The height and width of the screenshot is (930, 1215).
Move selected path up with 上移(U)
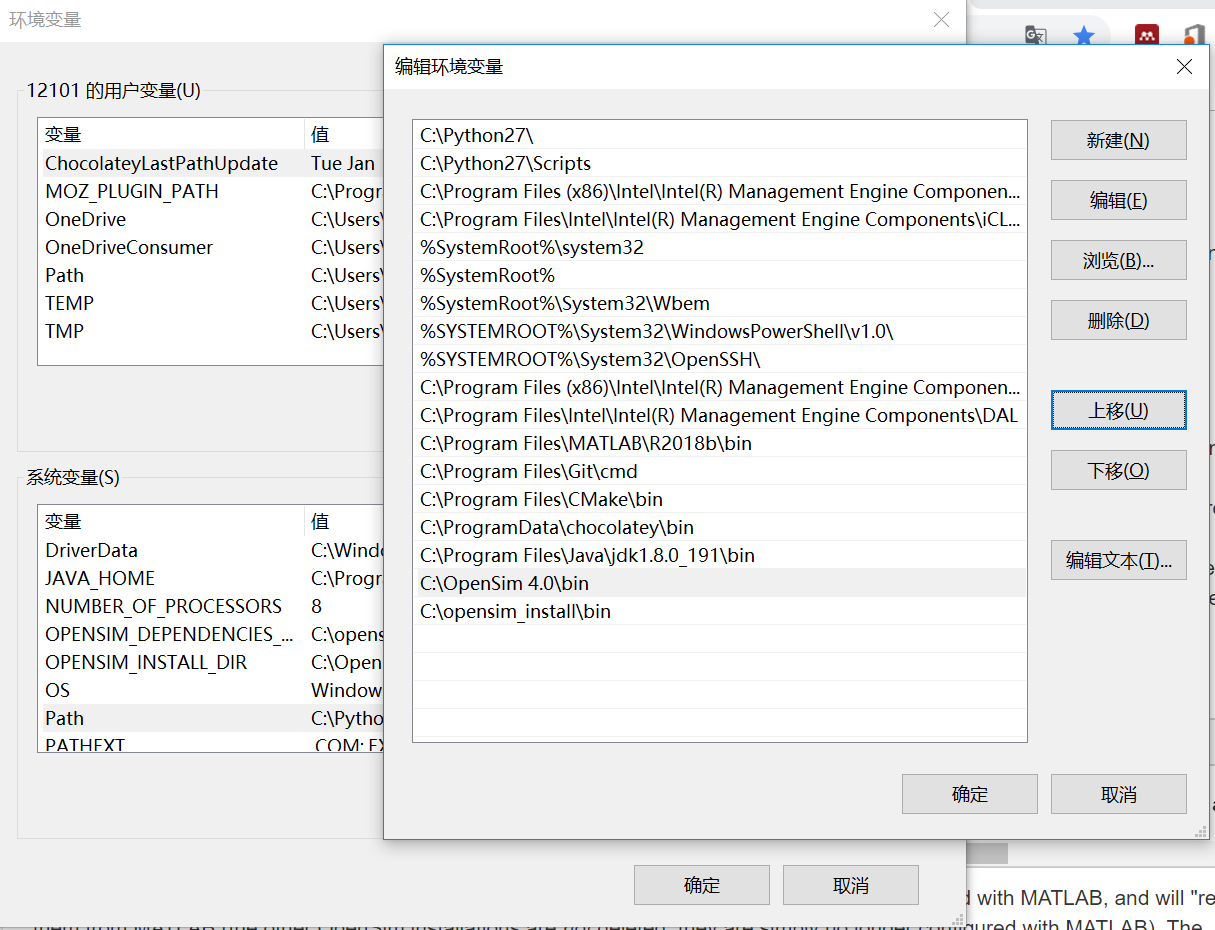pyautogui.click(x=1118, y=410)
